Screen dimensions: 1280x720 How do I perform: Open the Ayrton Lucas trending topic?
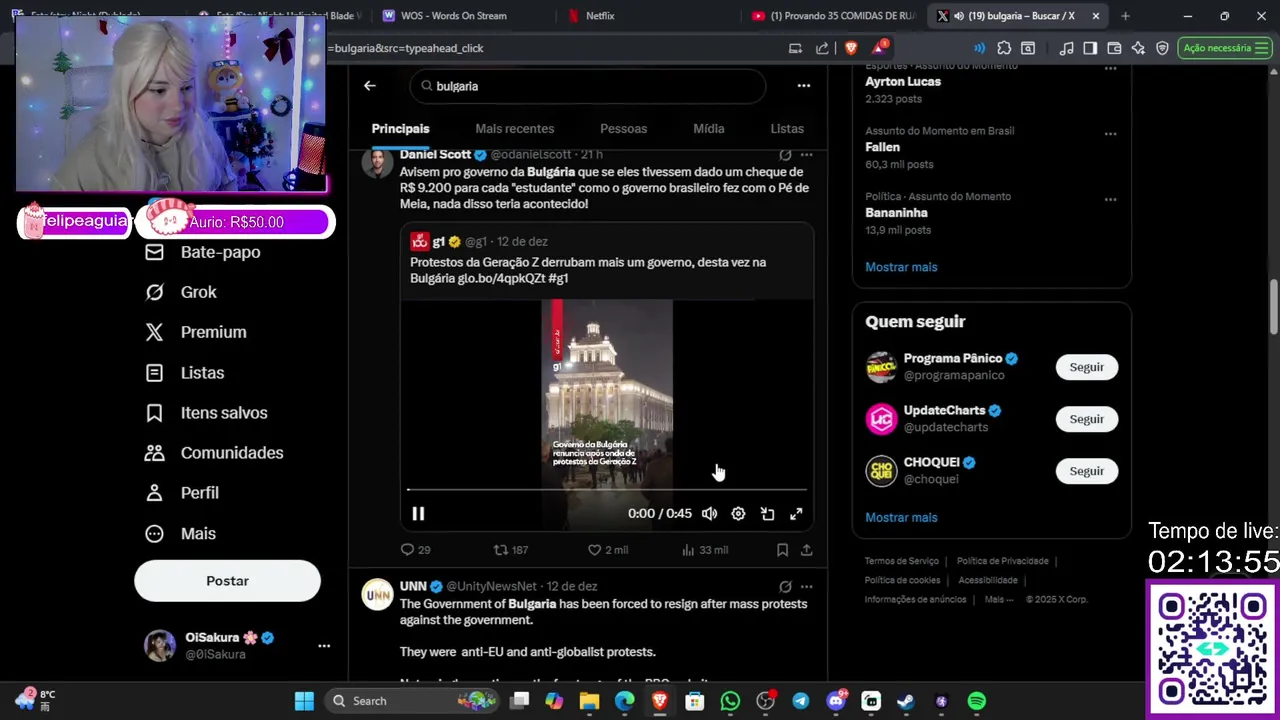click(x=903, y=82)
